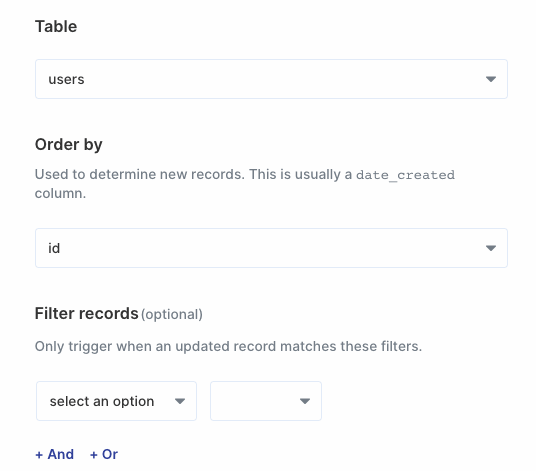Click the date_created code text
Screen dimensions: 536x471
tap(405, 175)
